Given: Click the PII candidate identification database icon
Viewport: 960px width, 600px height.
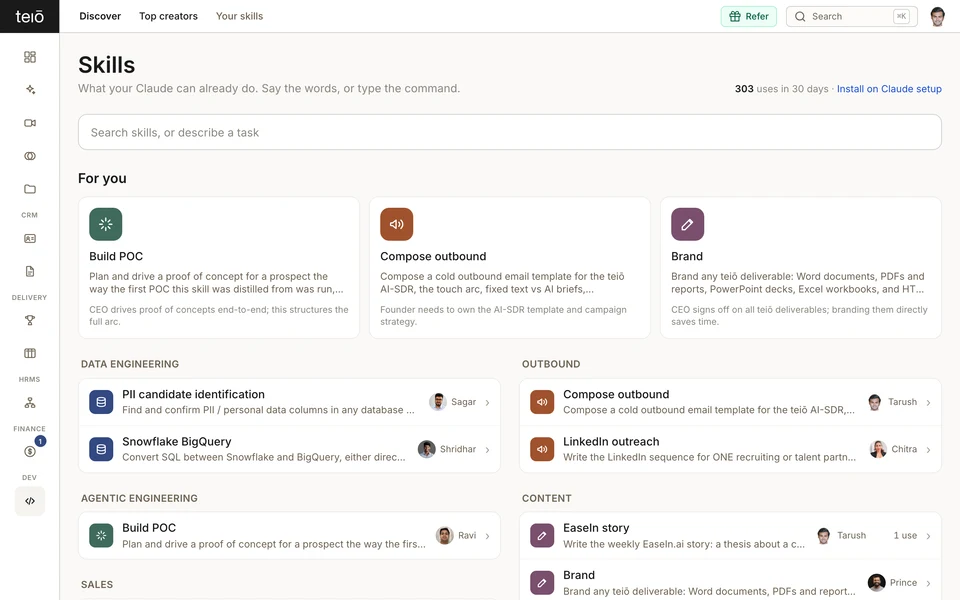Looking at the screenshot, I should click(x=101, y=402).
